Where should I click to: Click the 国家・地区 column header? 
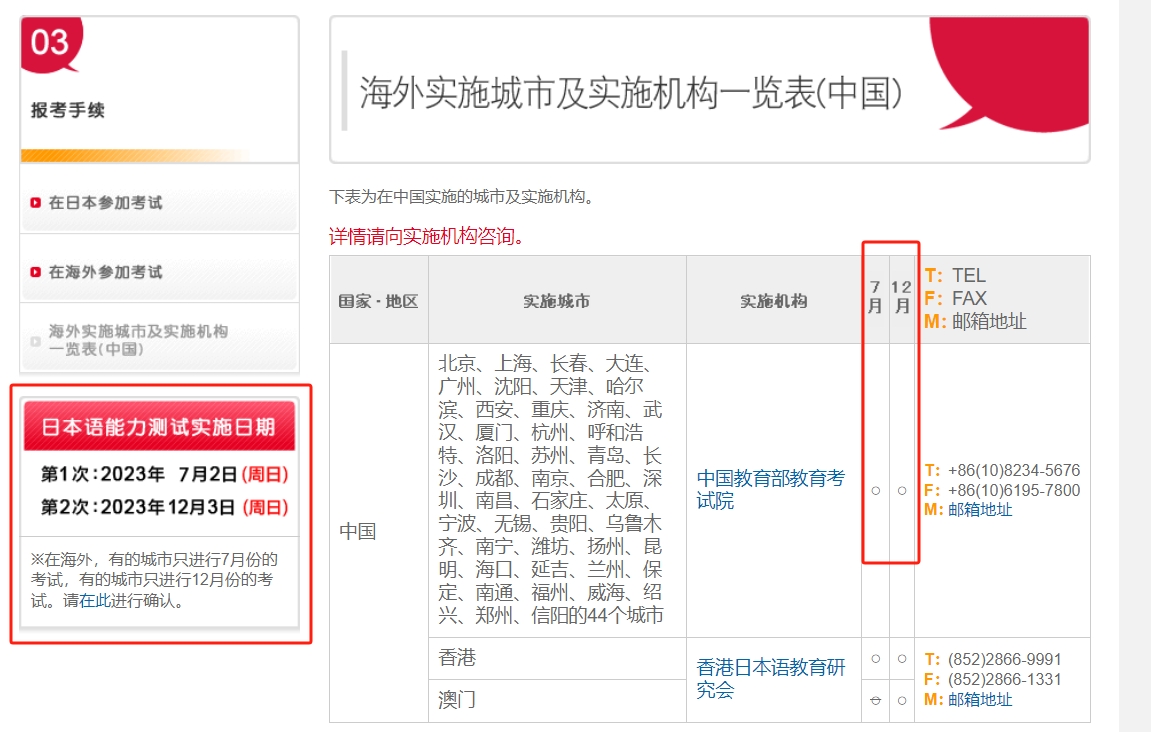pyautogui.click(x=379, y=301)
